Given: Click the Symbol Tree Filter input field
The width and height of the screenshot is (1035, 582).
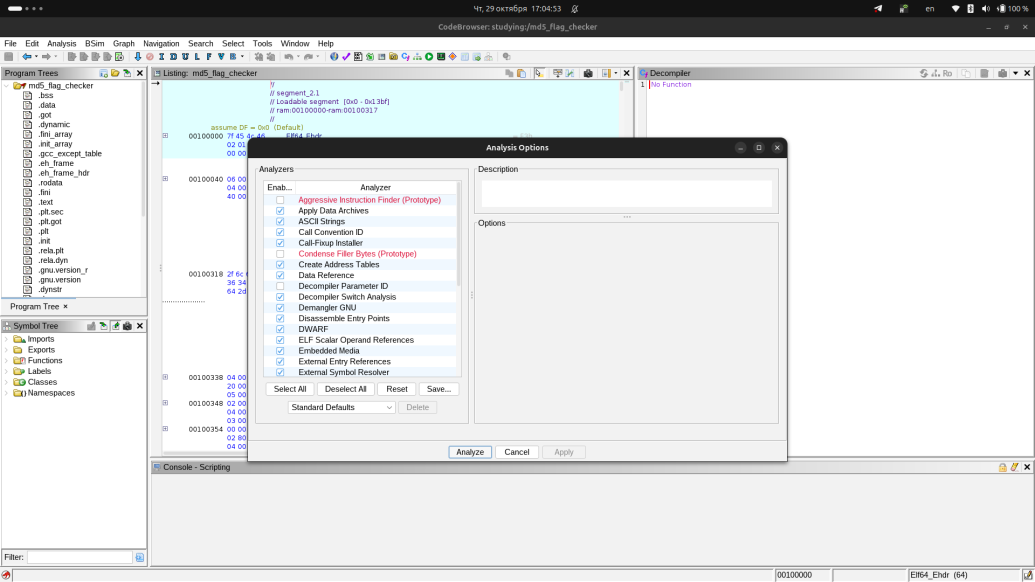Looking at the screenshot, I should tap(80, 558).
